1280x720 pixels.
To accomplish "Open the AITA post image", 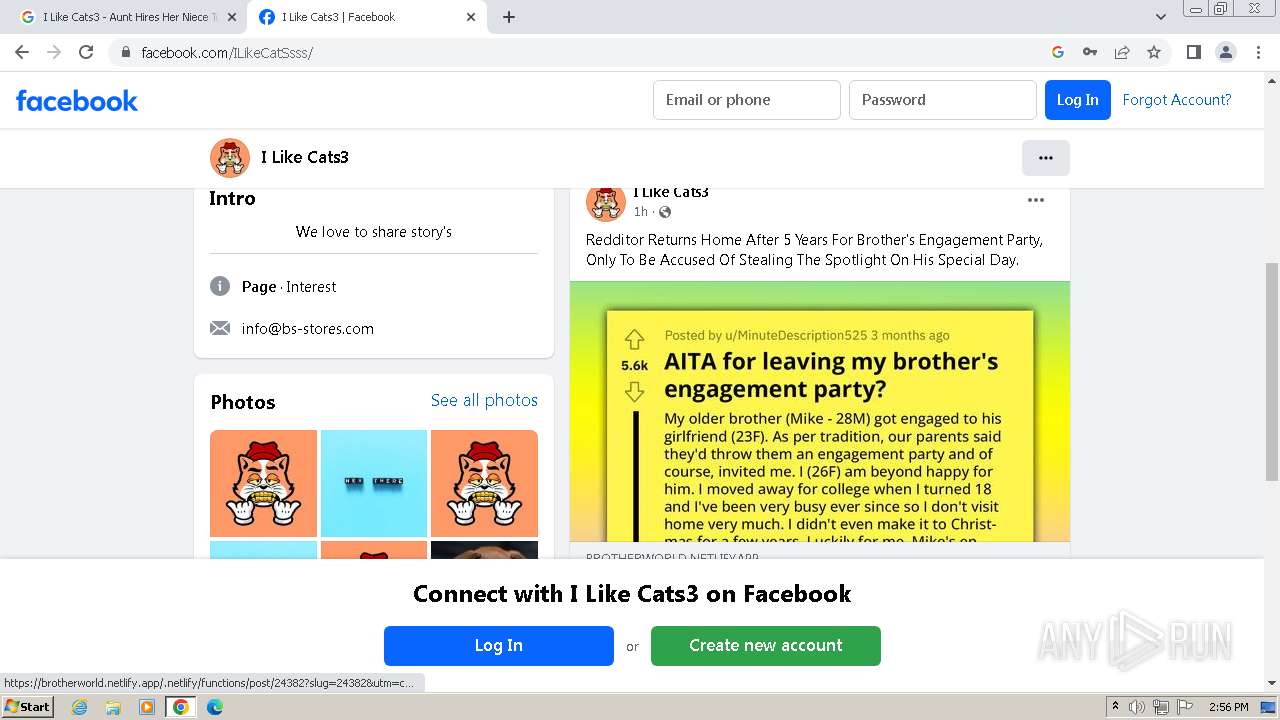I will pyautogui.click(x=820, y=411).
